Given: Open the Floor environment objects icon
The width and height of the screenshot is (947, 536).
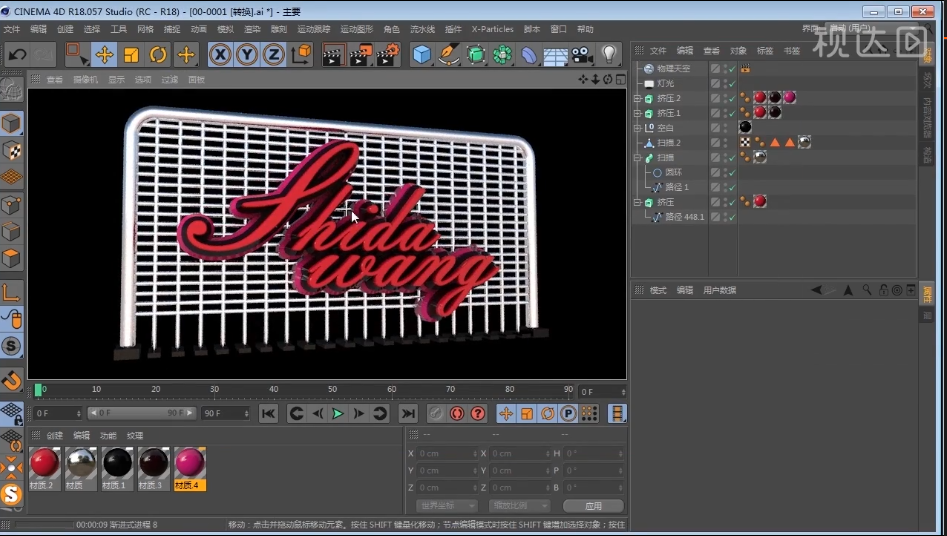Looking at the screenshot, I should 556,56.
